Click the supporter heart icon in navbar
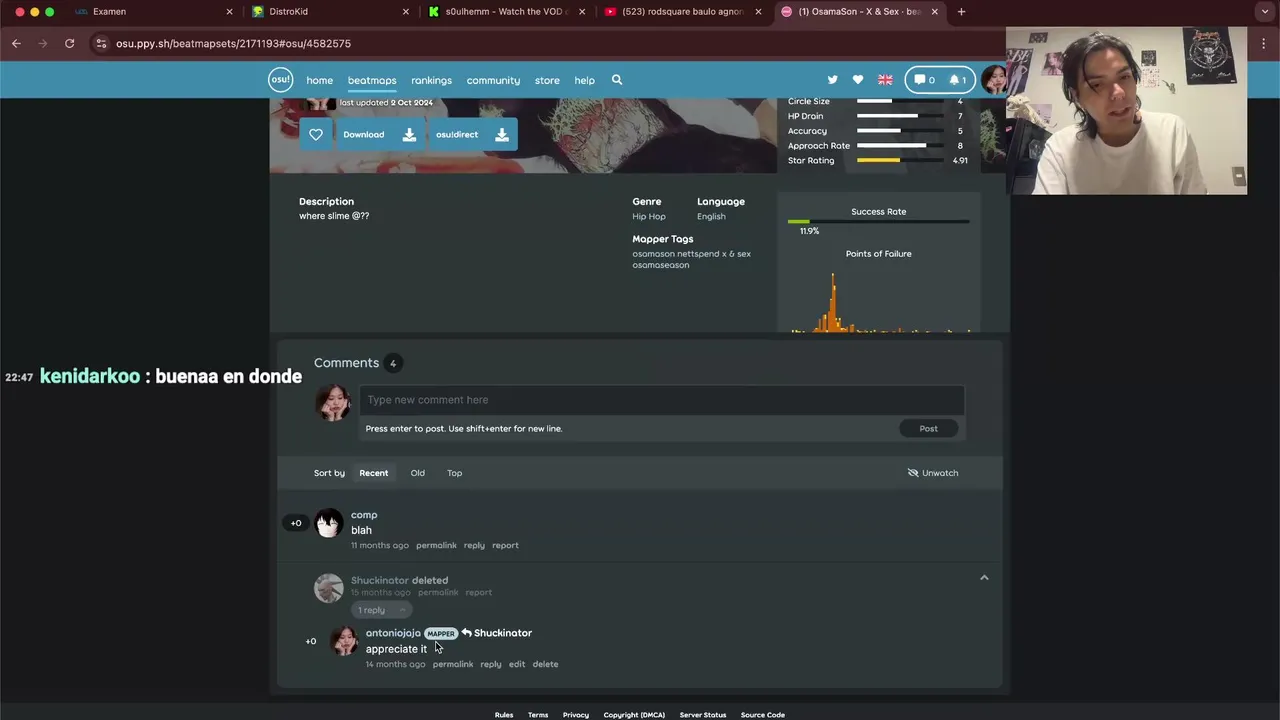The image size is (1280, 720). coord(858,80)
